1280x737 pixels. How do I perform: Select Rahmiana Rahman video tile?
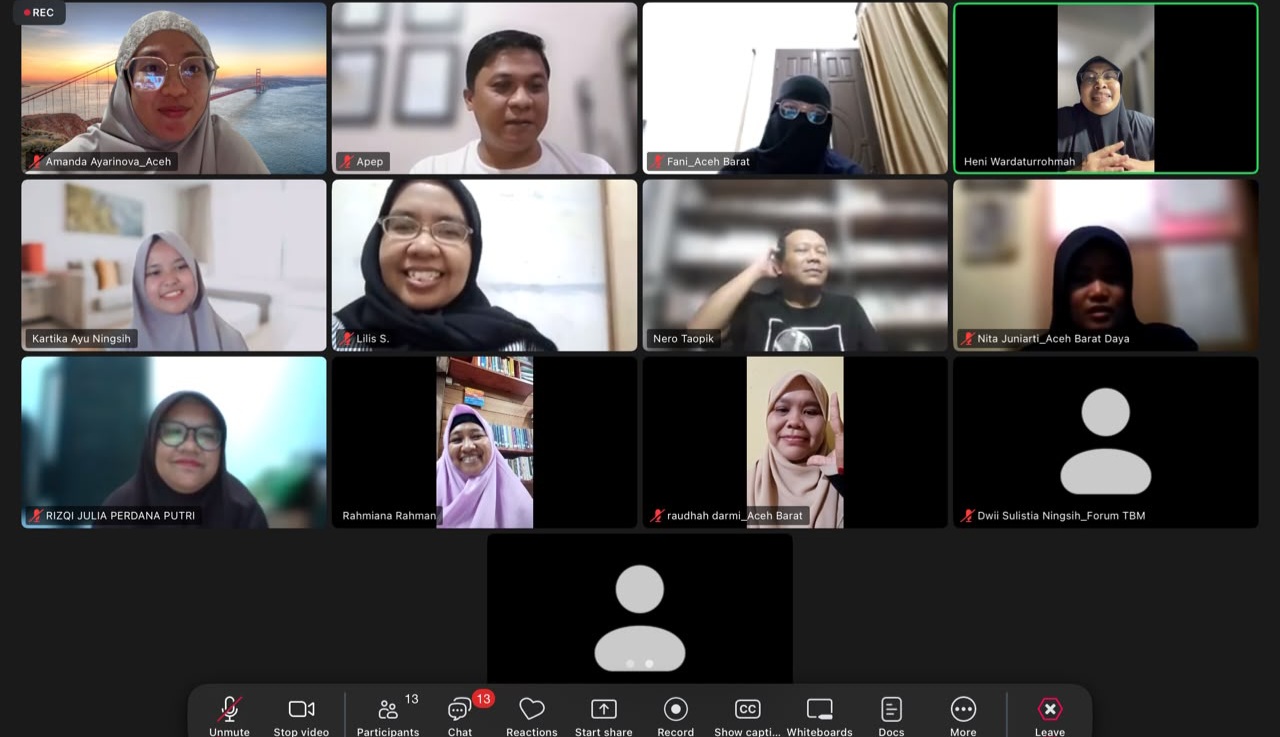point(484,442)
